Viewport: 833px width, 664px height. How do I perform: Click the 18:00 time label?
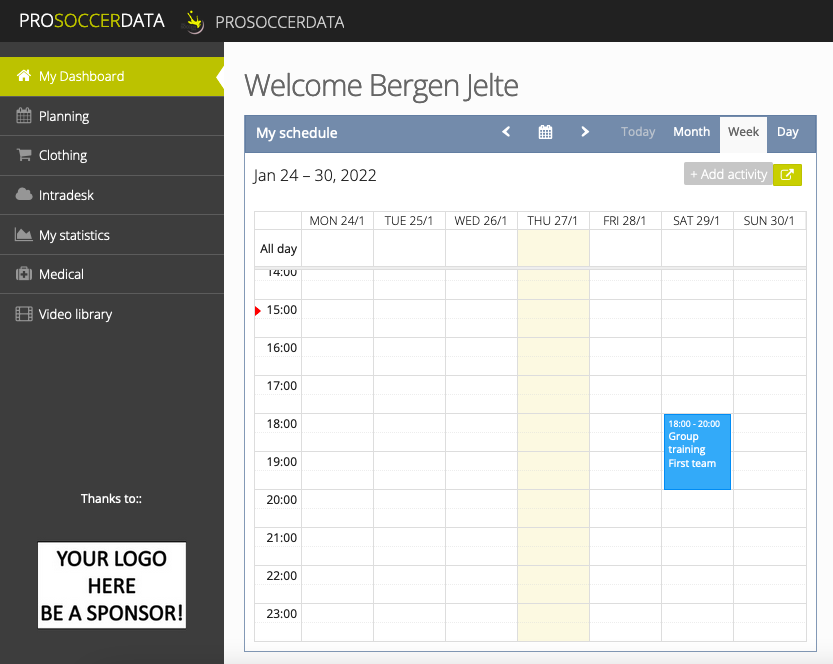tap(282, 424)
